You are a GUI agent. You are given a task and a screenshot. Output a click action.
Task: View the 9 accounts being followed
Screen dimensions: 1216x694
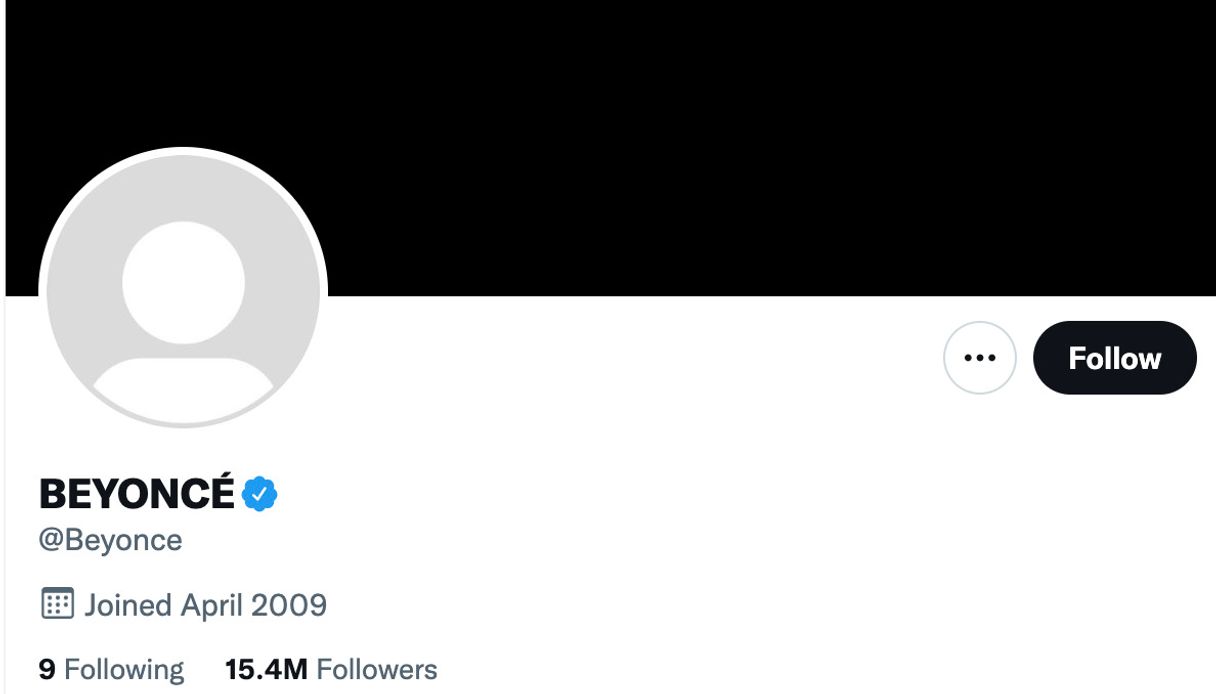(x=113, y=668)
